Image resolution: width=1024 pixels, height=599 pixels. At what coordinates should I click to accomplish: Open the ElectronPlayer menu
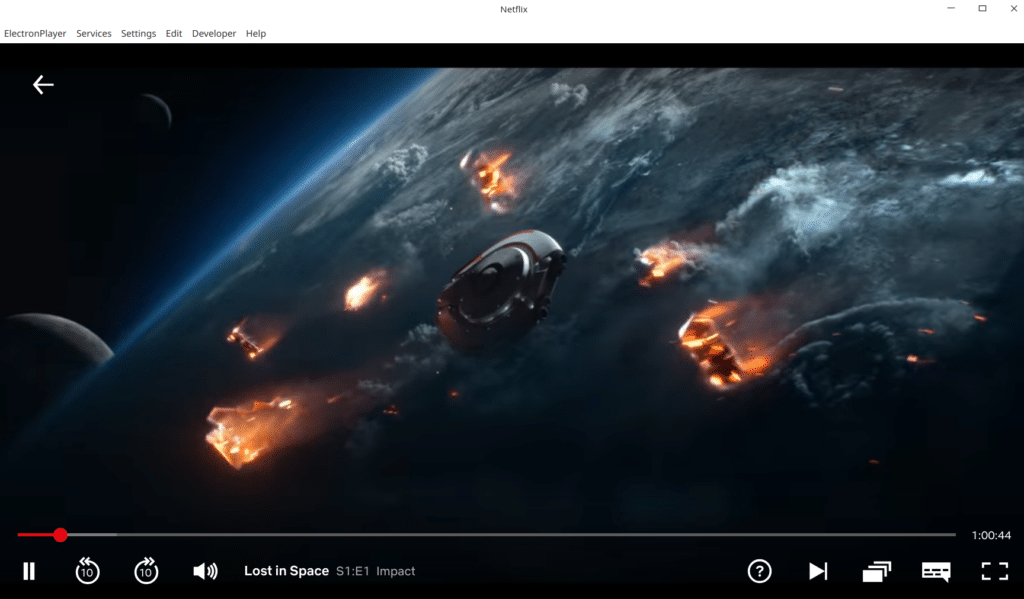(x=35, y=33)
